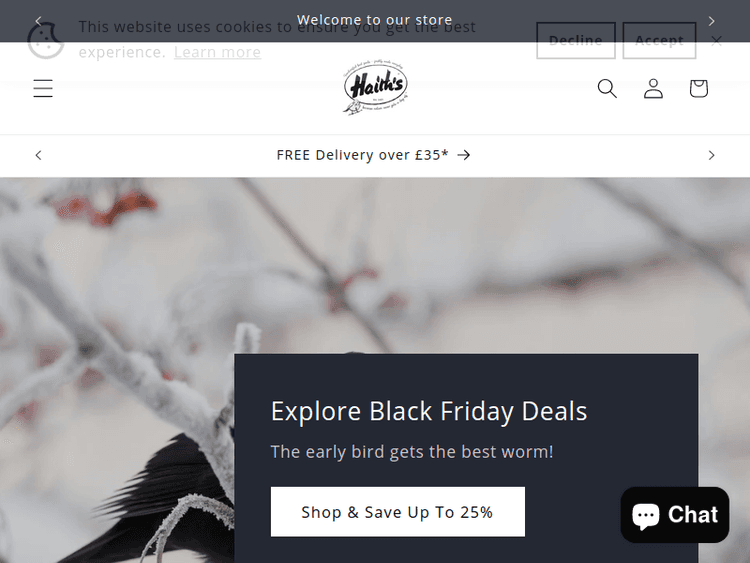Decline the website cookies
750x563 pixels.
pos(575,40)
